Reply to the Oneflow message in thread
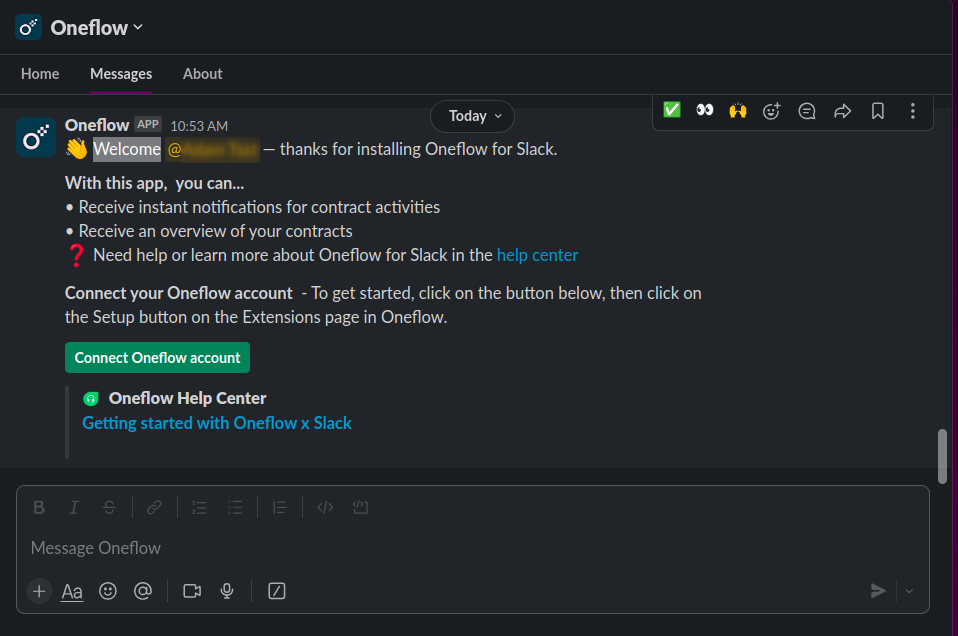The image size is (958, 636). coord(806,111)
